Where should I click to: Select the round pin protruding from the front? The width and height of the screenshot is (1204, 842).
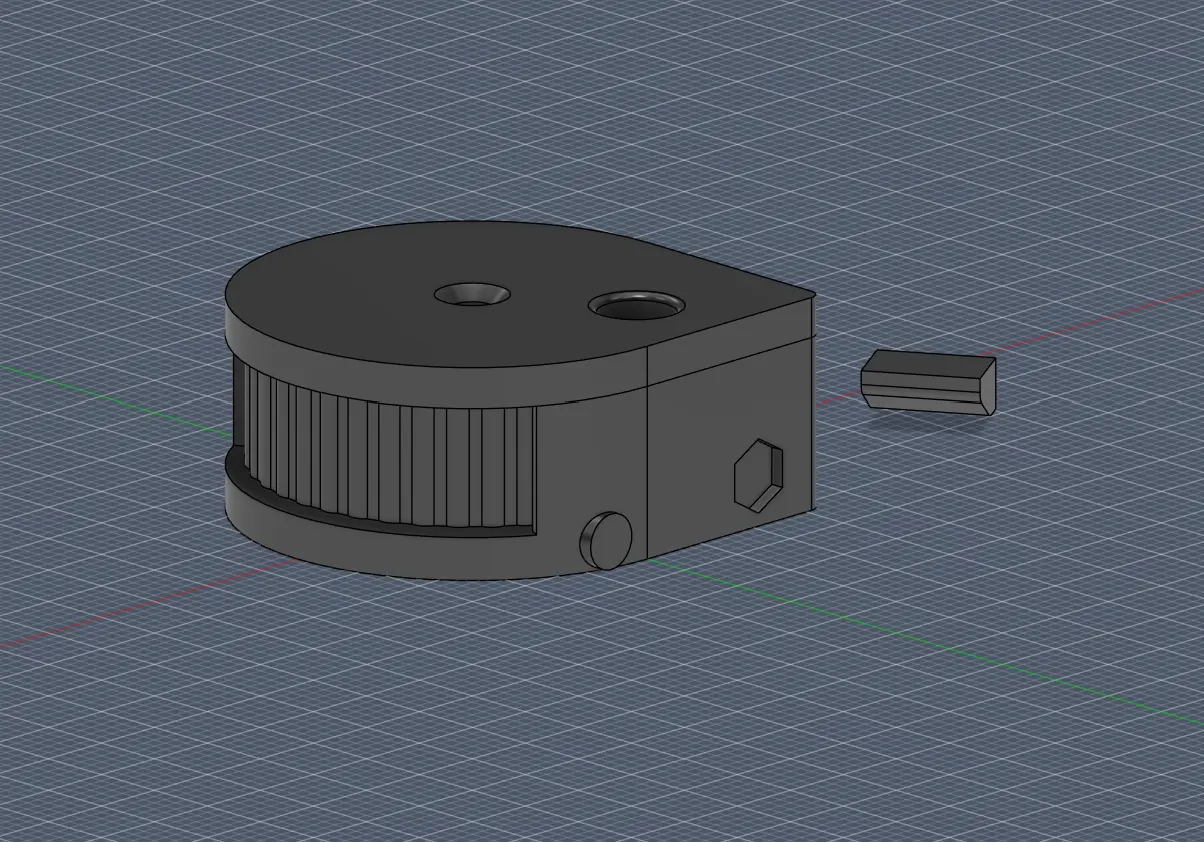click(x=606, y=541)
